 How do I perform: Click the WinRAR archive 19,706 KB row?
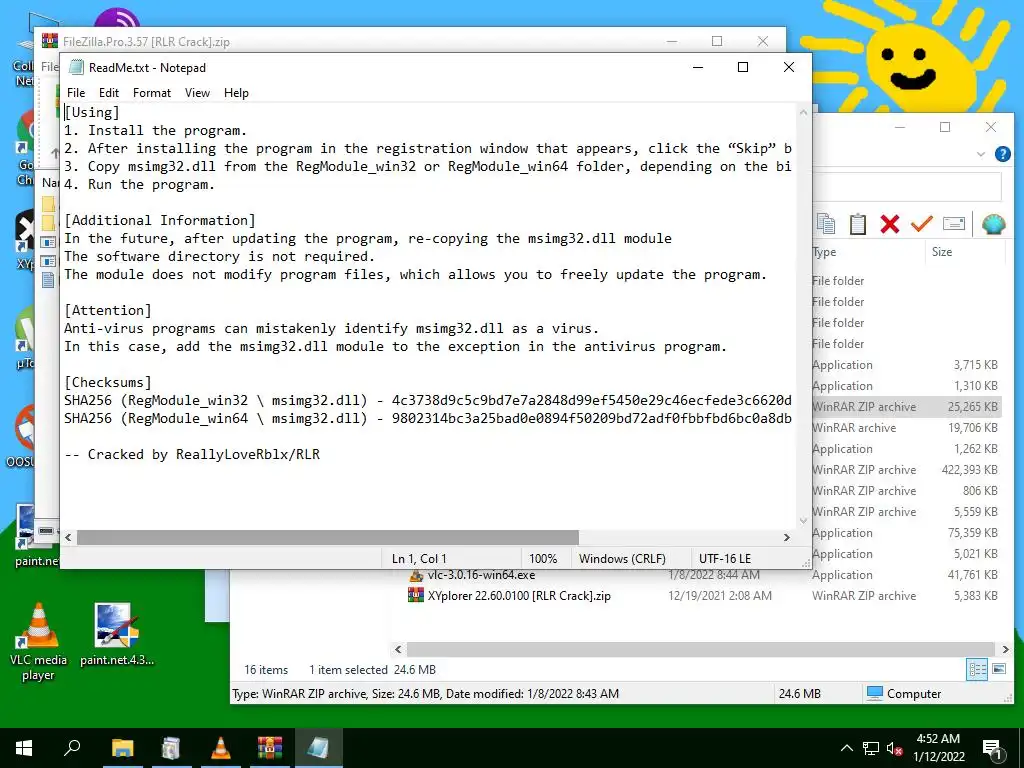coord(905,428)
